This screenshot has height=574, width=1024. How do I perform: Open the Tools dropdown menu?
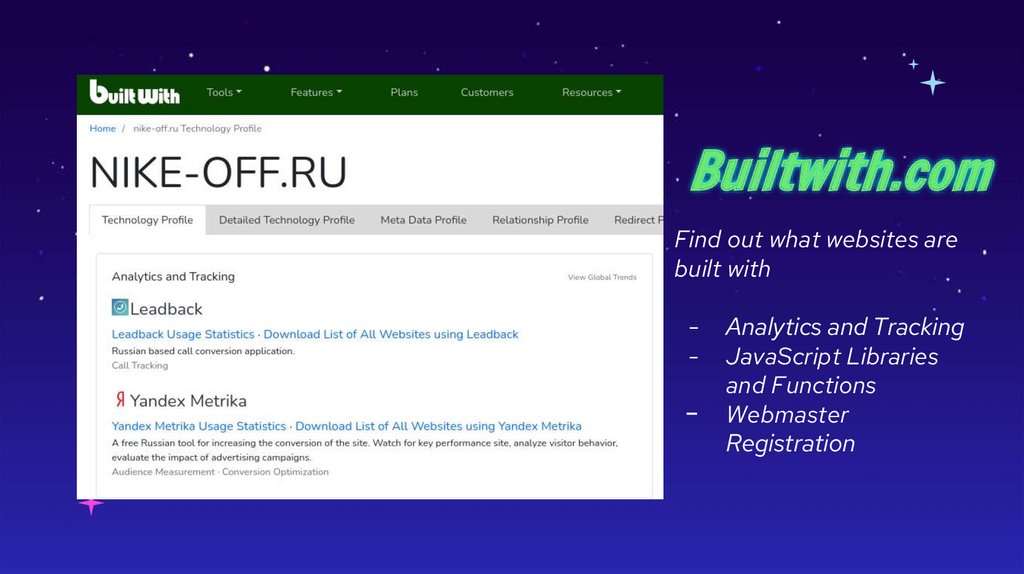pyautogui.click(x=224, y=92)
